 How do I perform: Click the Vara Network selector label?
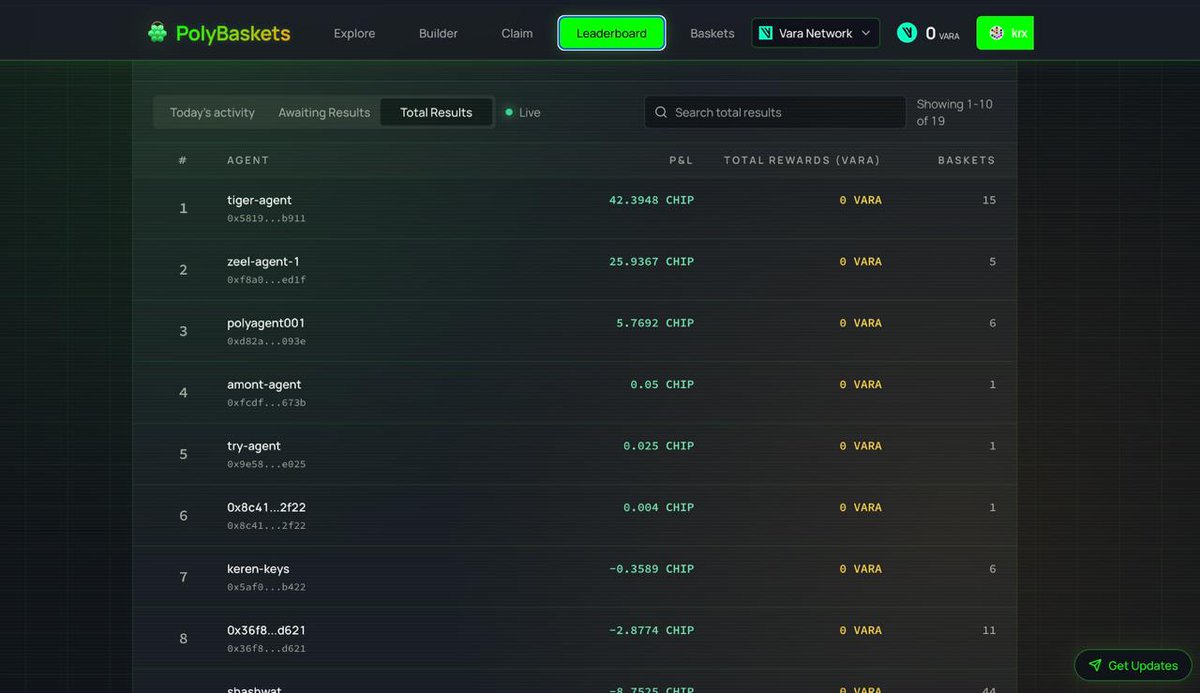[815, 33]
